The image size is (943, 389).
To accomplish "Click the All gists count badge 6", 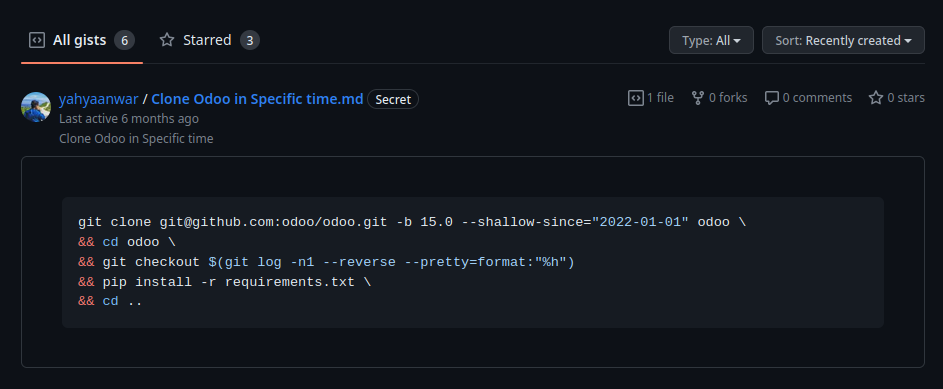I will (124, 40).
